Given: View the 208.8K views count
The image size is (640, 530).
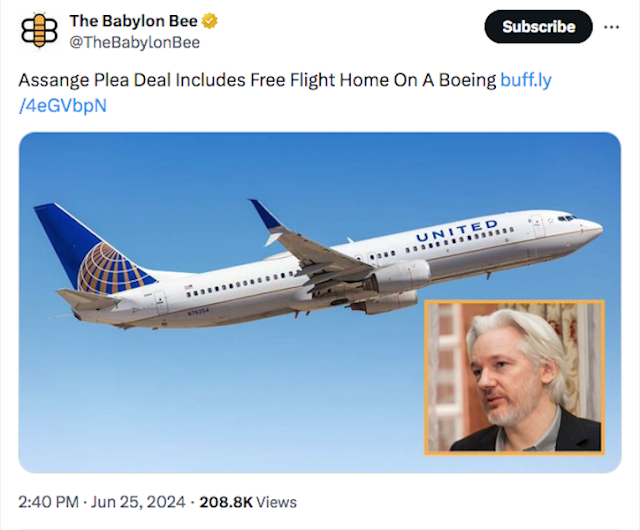Looking at the screenshot, I should [226, 502].
